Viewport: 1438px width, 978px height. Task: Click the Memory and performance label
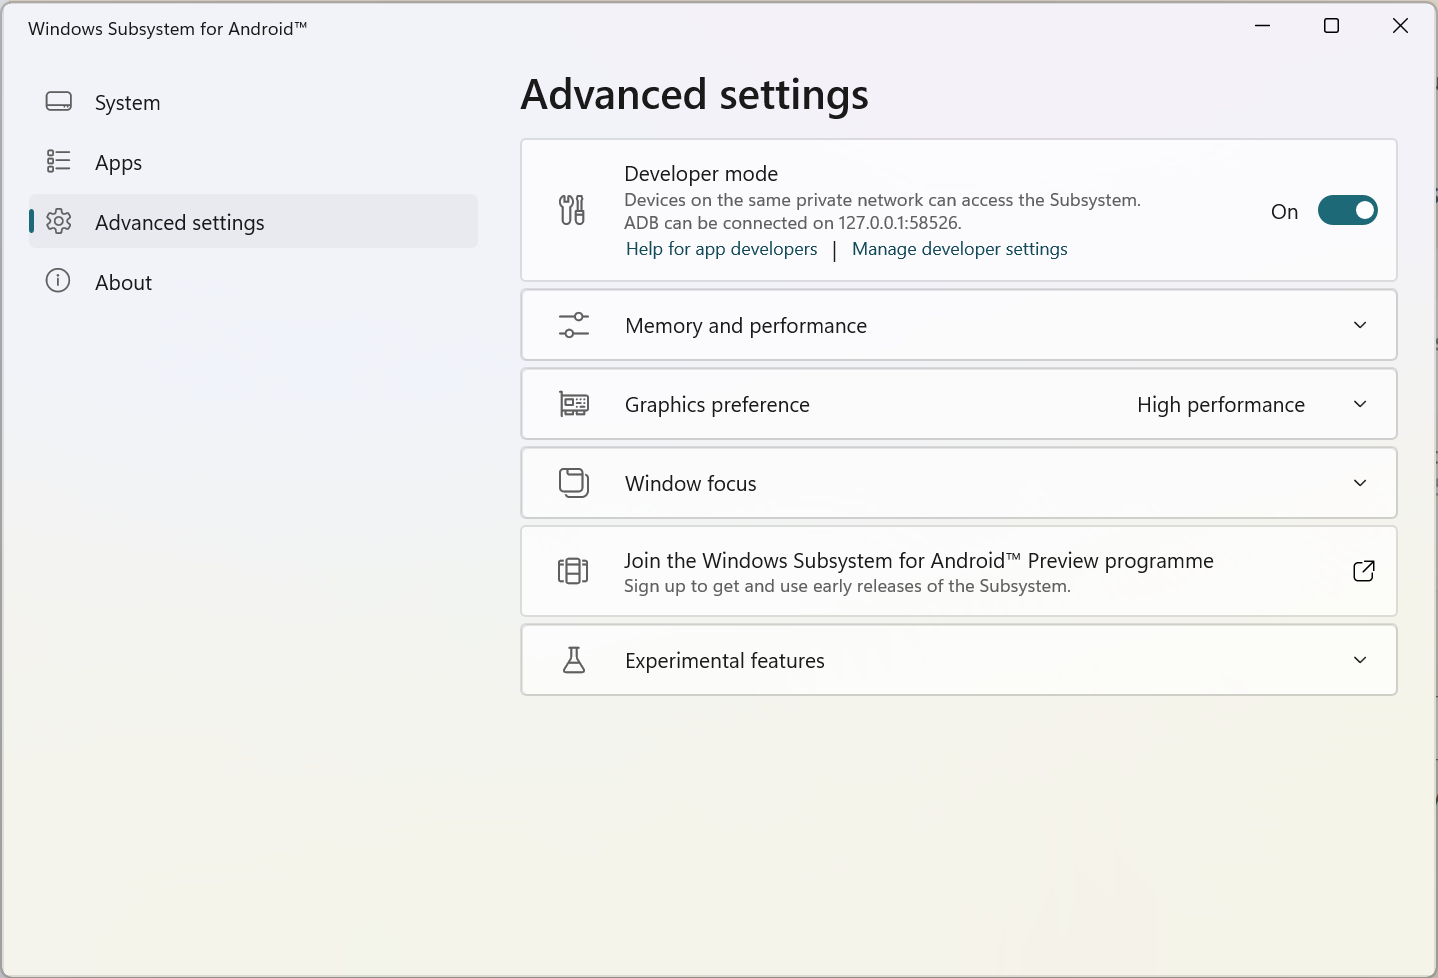coord(746,326)
